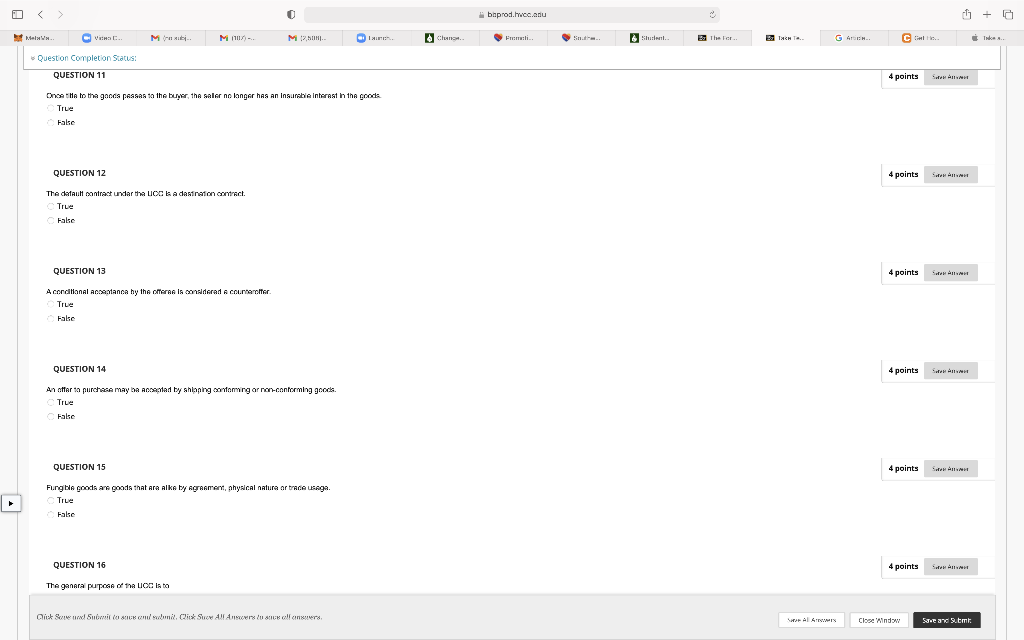Click the privacy shield icon
This screenshot has width=1024, height=640.
point(291,14)
